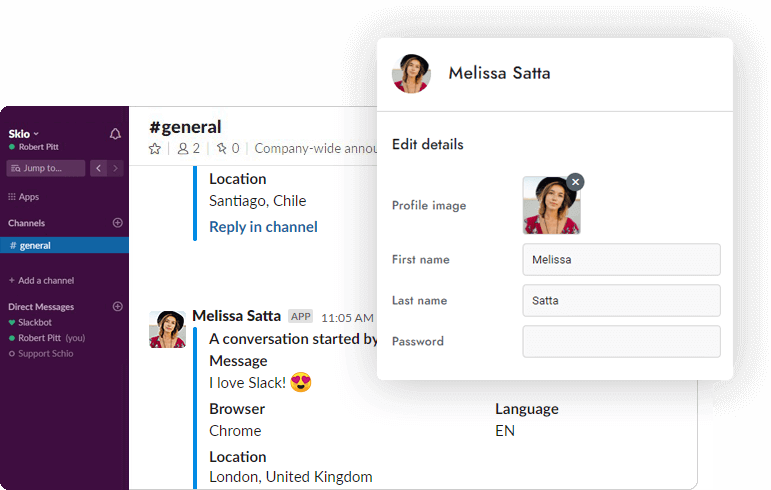The image size is (771, 490).
Task: Click the plus icon next to Channels
Action: coord(117,223)
